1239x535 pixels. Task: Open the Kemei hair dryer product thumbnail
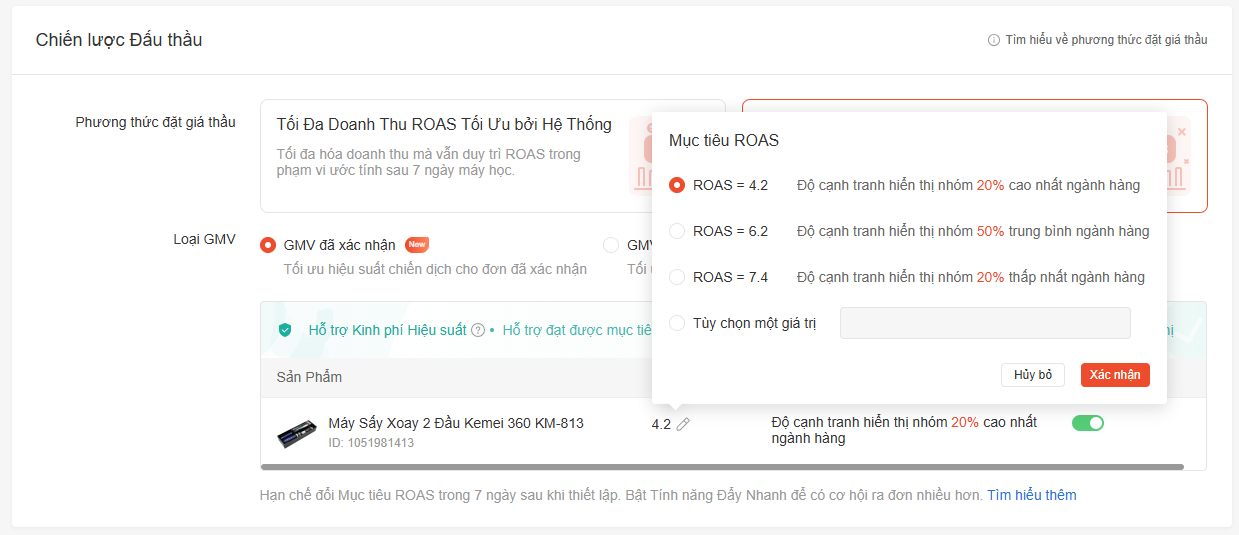point(297,432)
